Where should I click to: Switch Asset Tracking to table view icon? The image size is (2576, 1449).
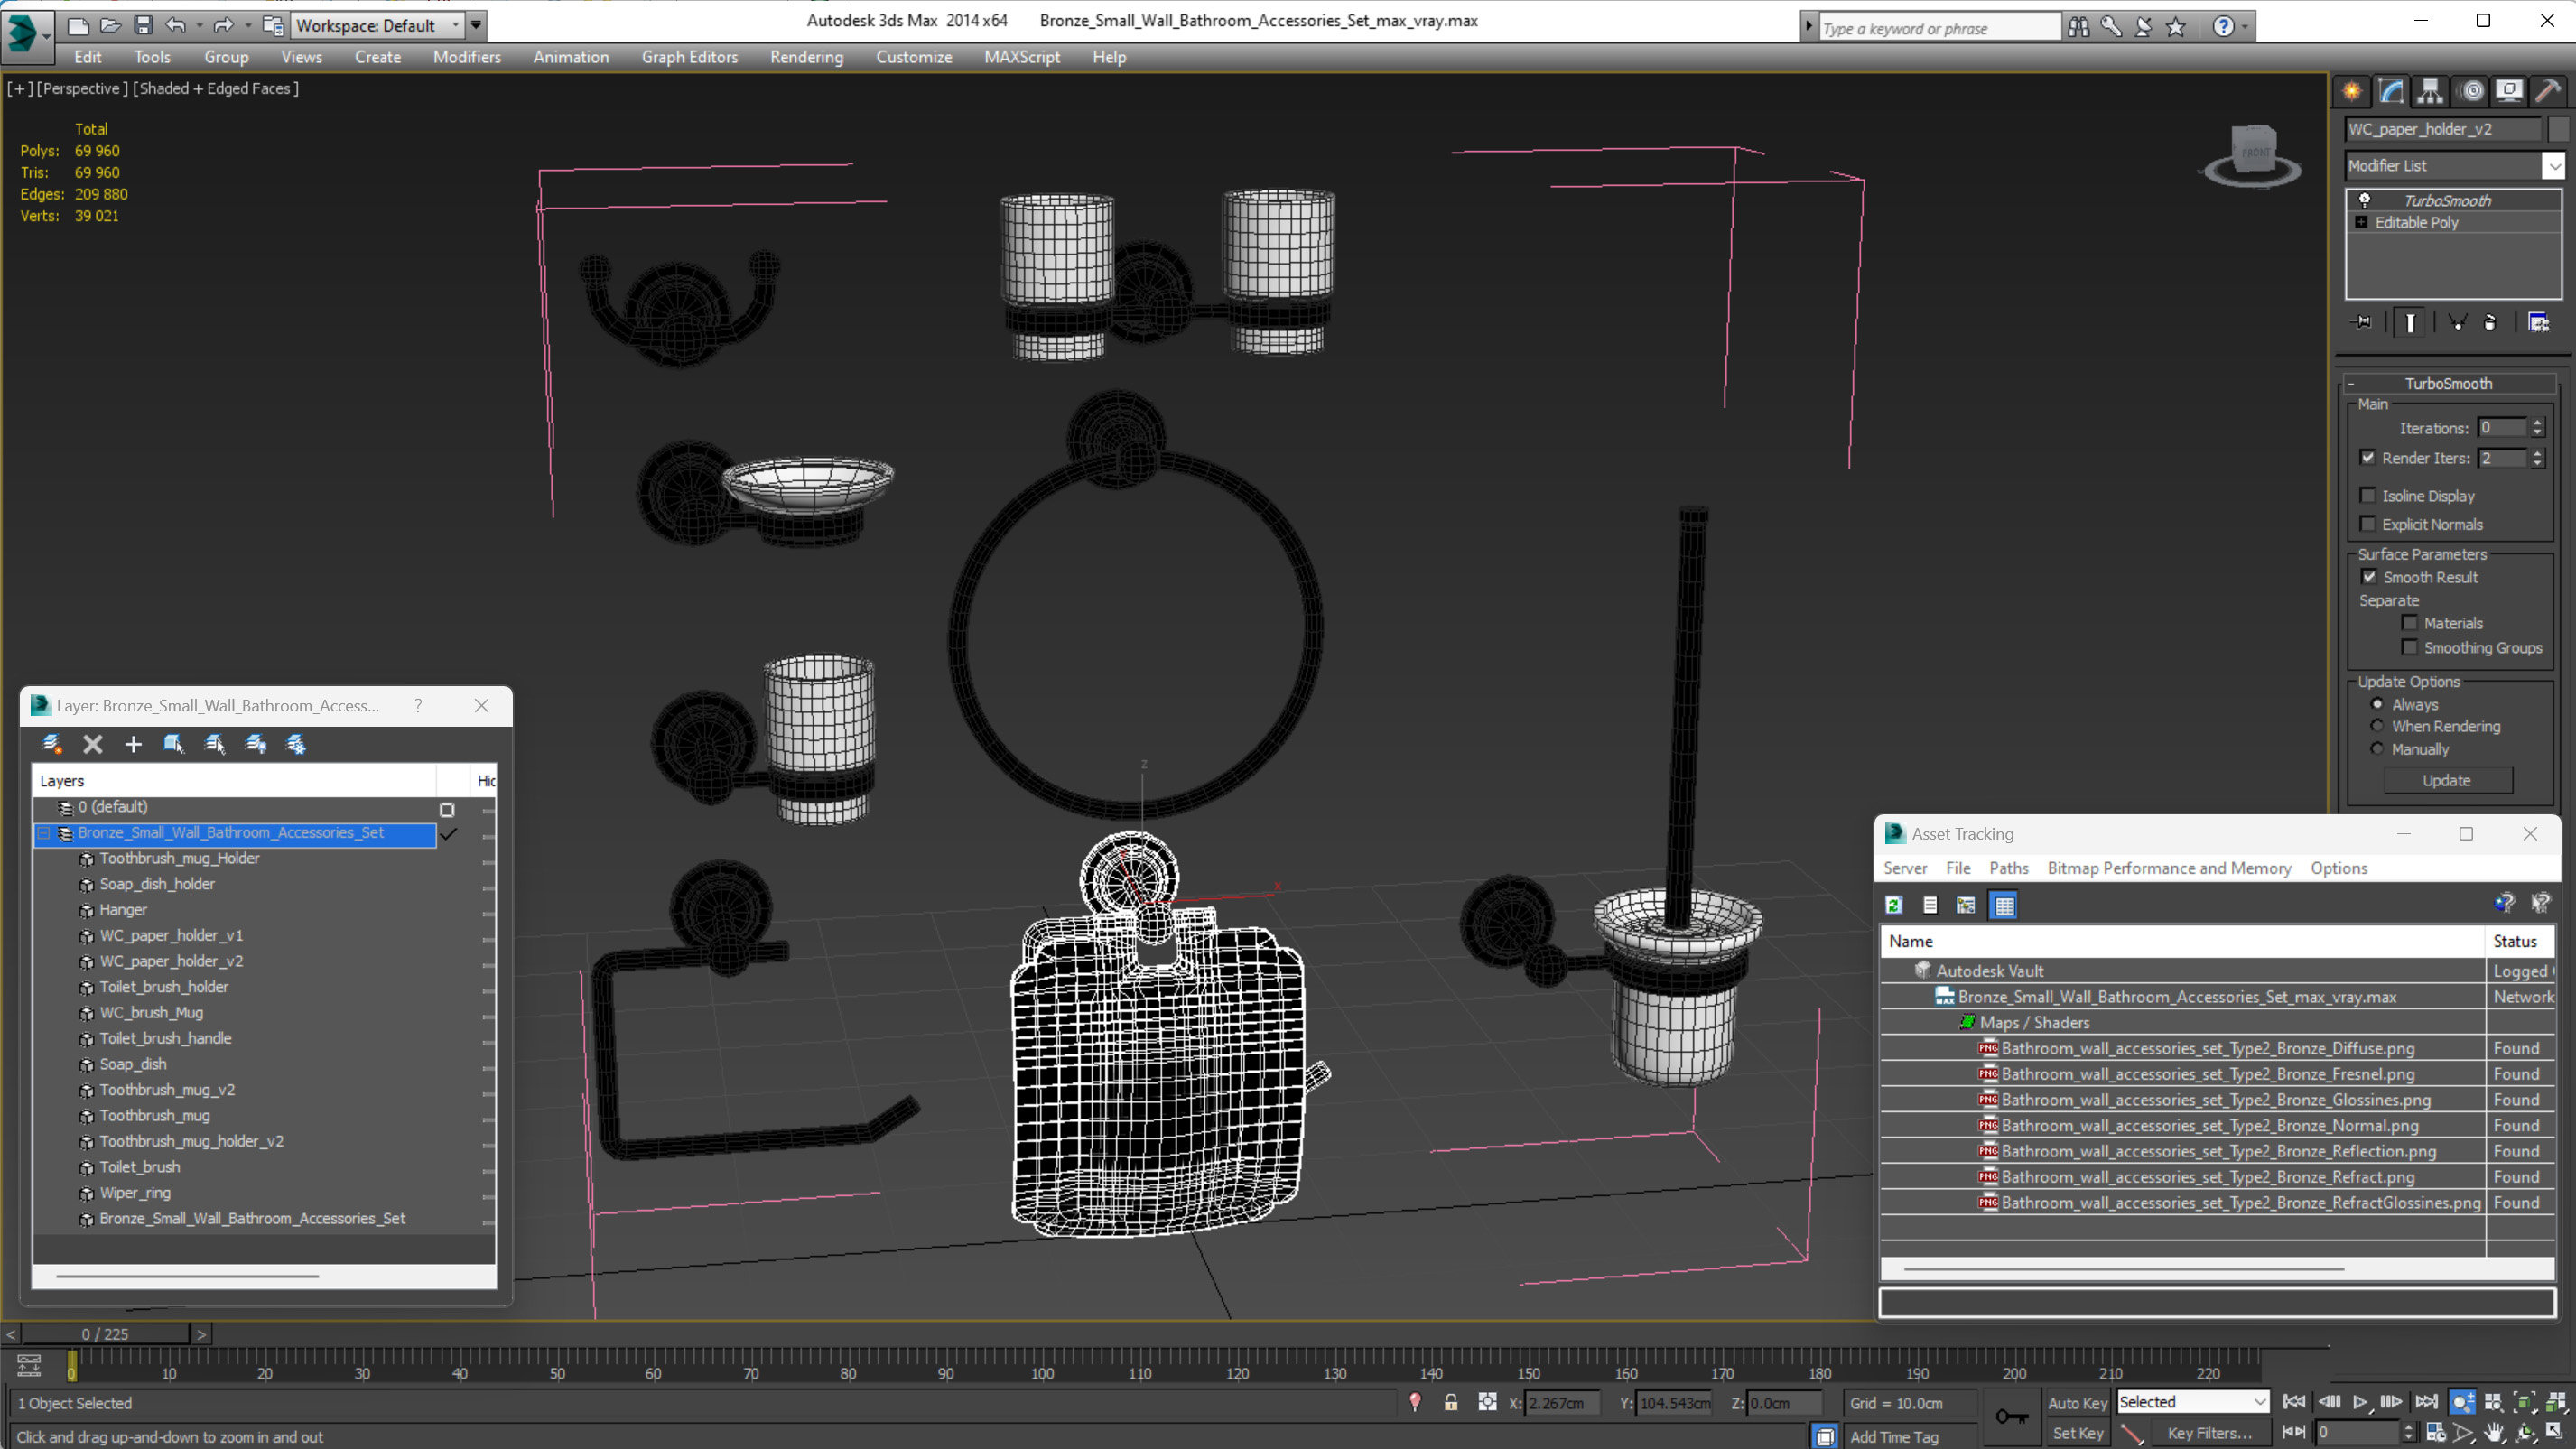coord(2004,905)
